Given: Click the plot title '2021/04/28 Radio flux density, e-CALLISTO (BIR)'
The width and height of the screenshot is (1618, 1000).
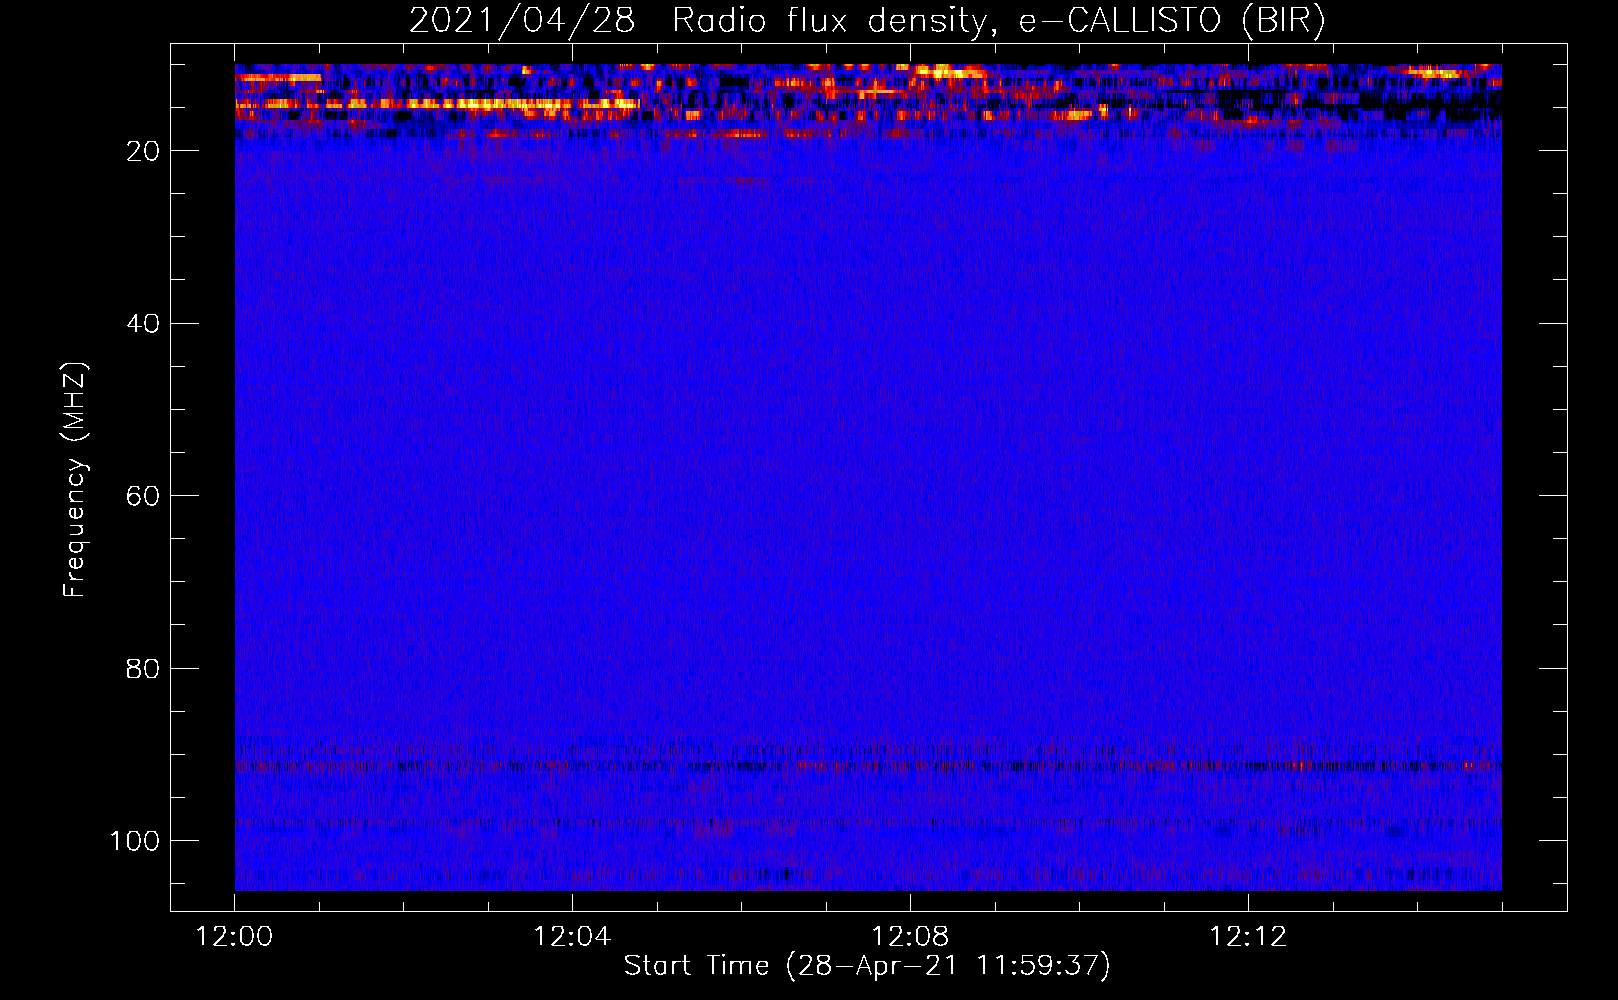Looking at the screenshot, I should [867, 21].
